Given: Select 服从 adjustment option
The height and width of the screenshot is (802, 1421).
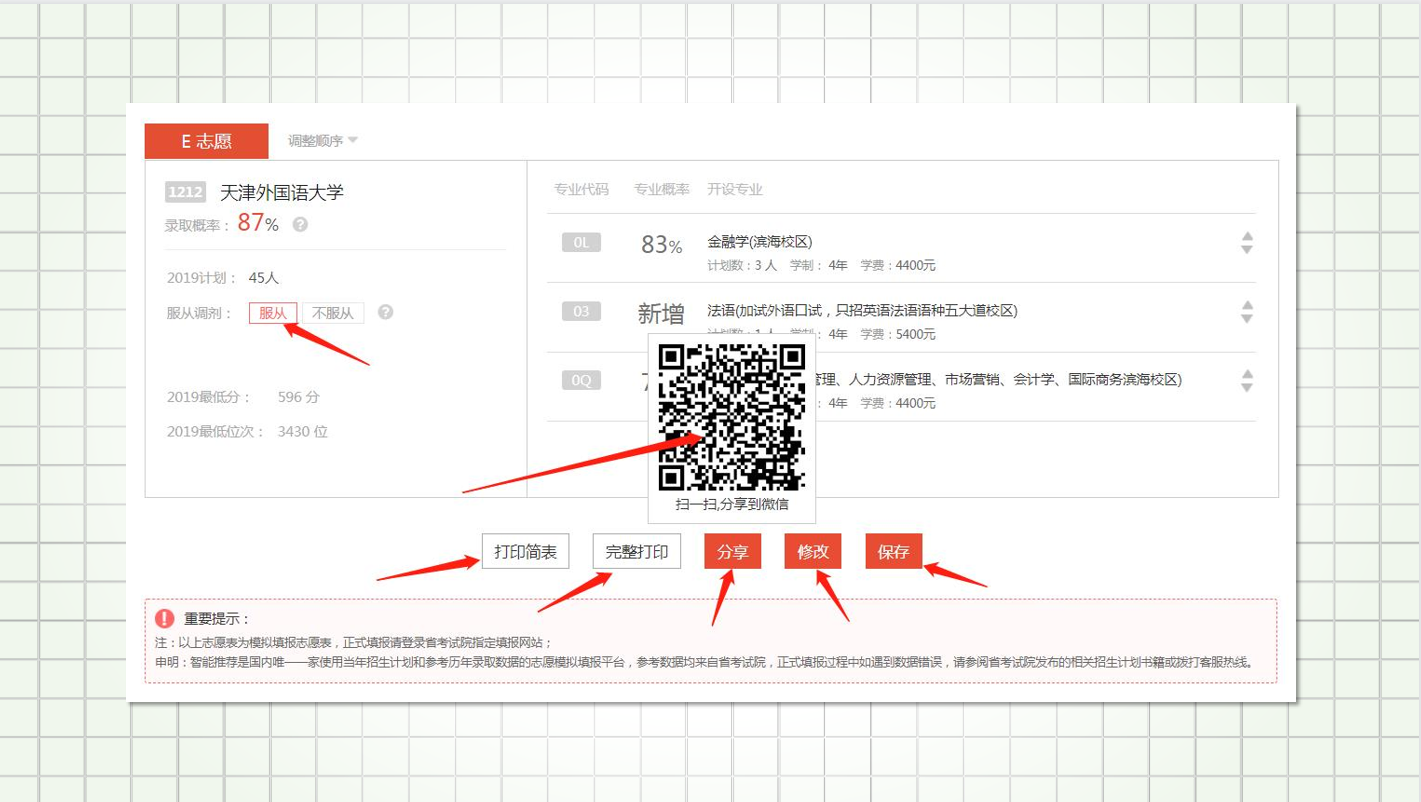Looking at the screenshot, I should pos(273,313).
